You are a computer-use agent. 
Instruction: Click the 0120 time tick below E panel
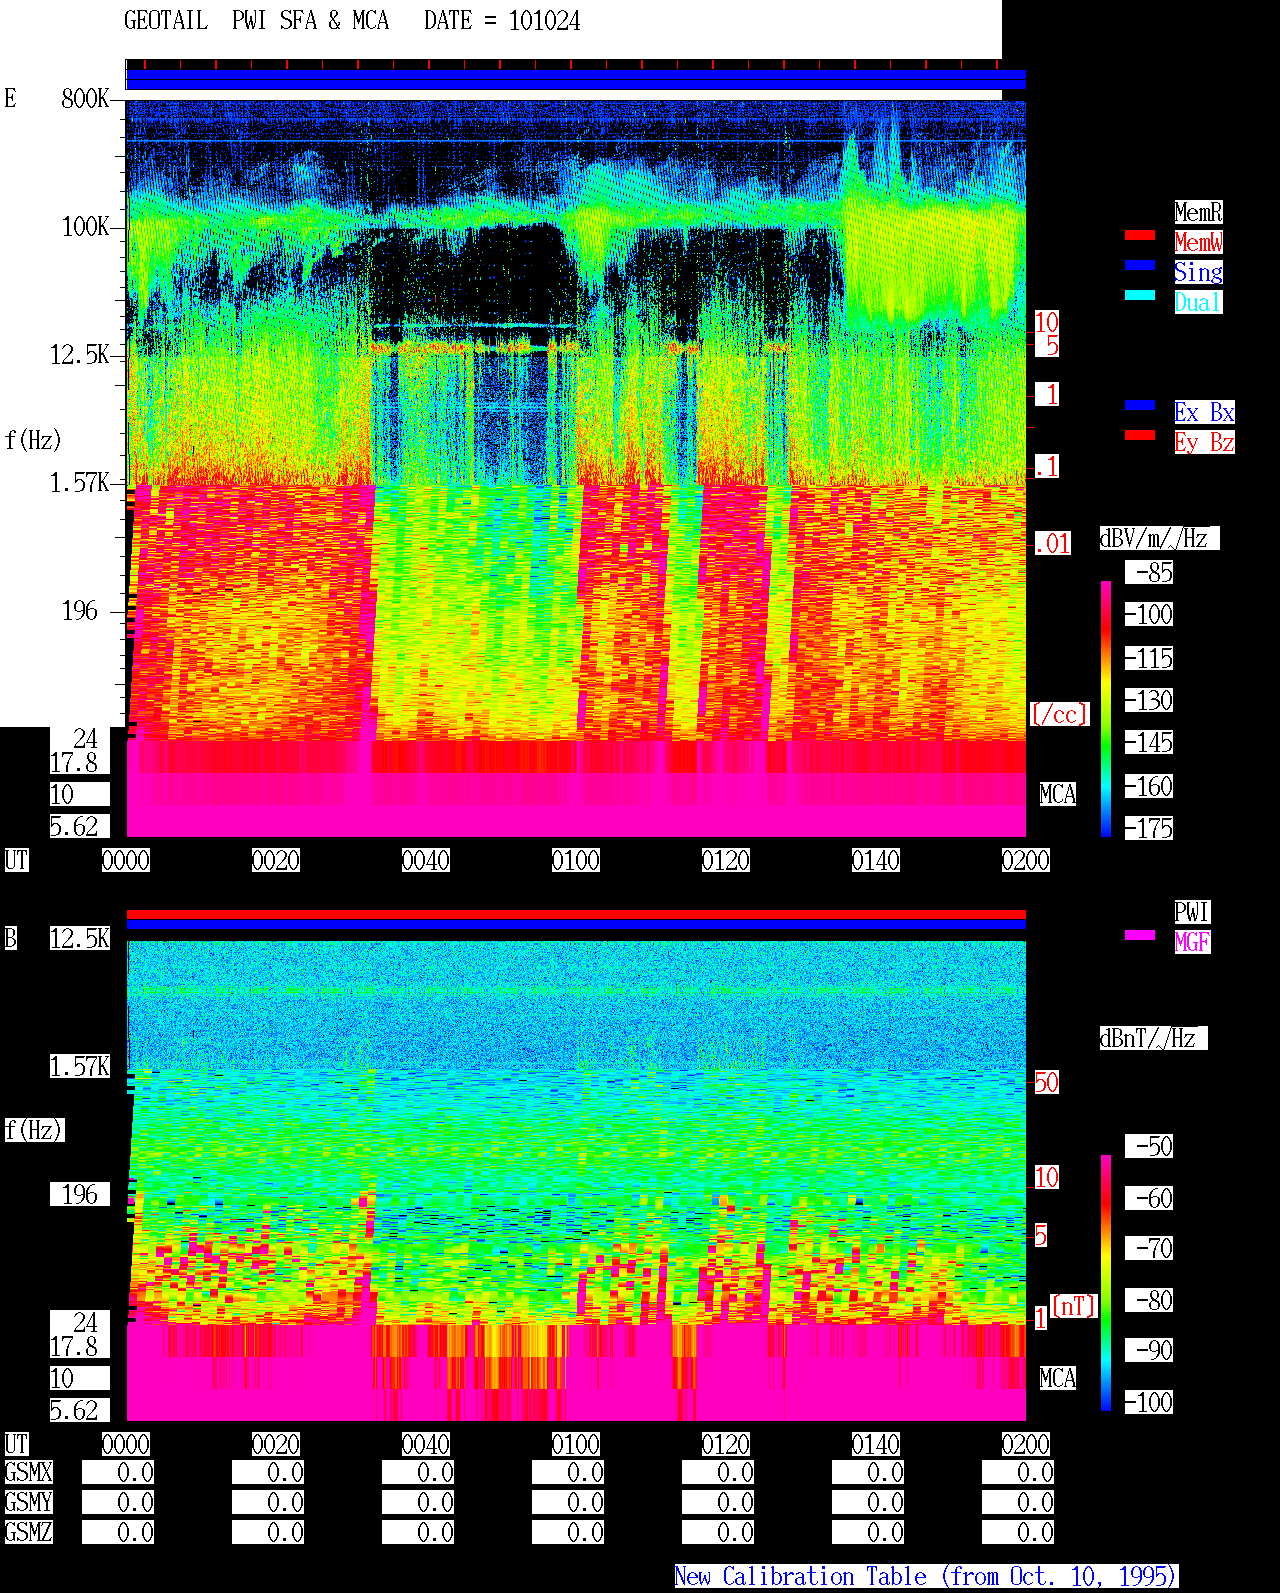[x=726, y=860]
